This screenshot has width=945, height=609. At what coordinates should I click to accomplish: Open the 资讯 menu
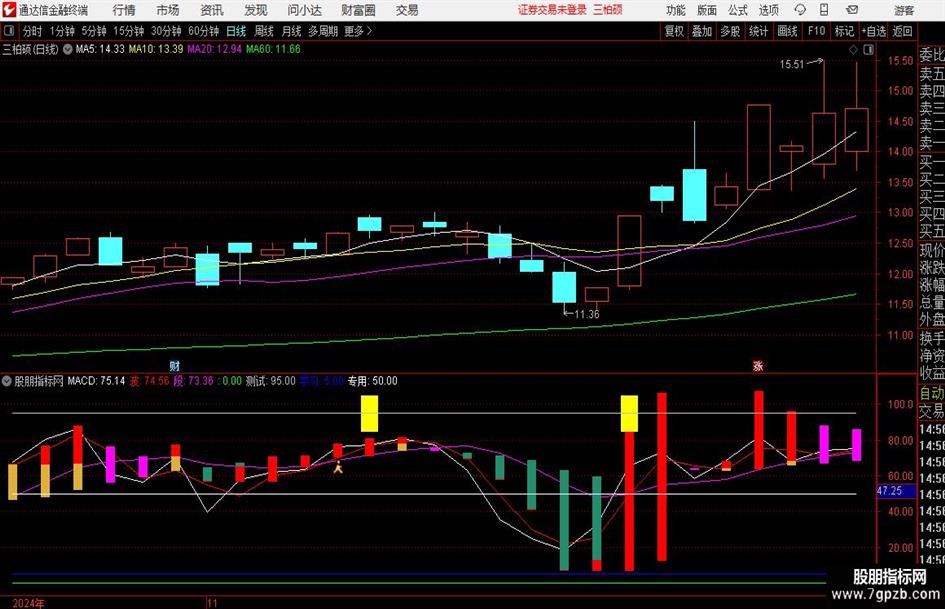(212, 10)
